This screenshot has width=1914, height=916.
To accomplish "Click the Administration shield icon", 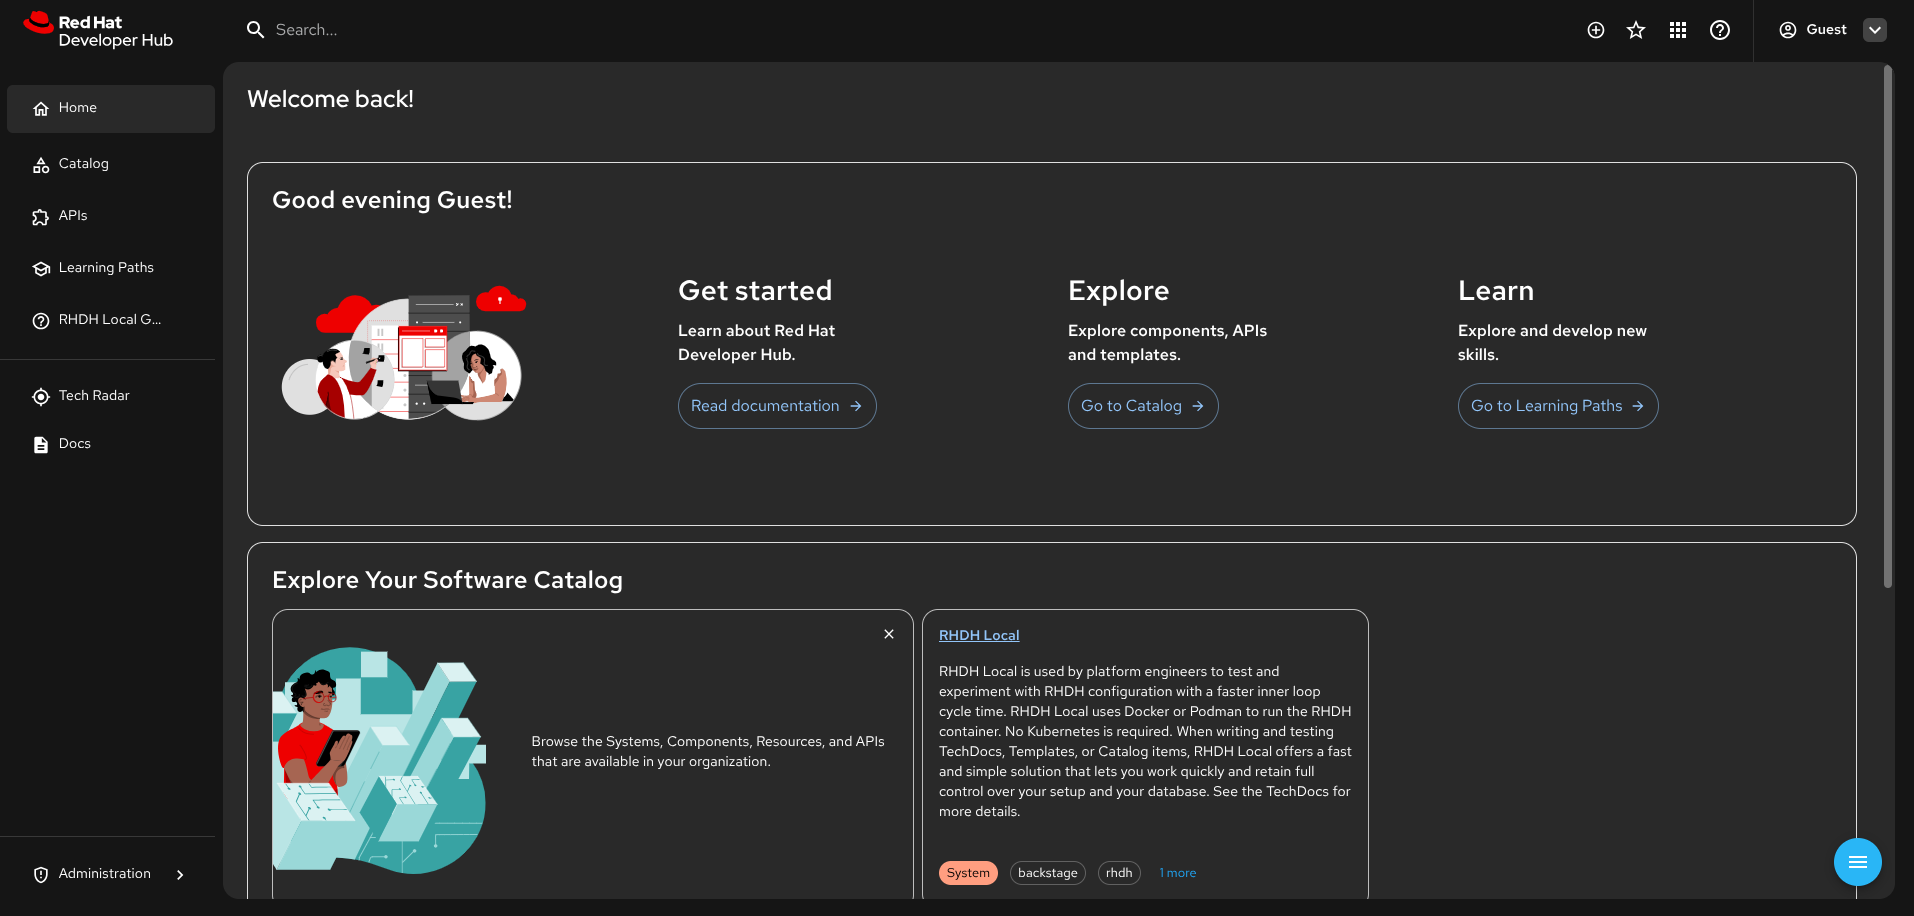I will 41,875.
